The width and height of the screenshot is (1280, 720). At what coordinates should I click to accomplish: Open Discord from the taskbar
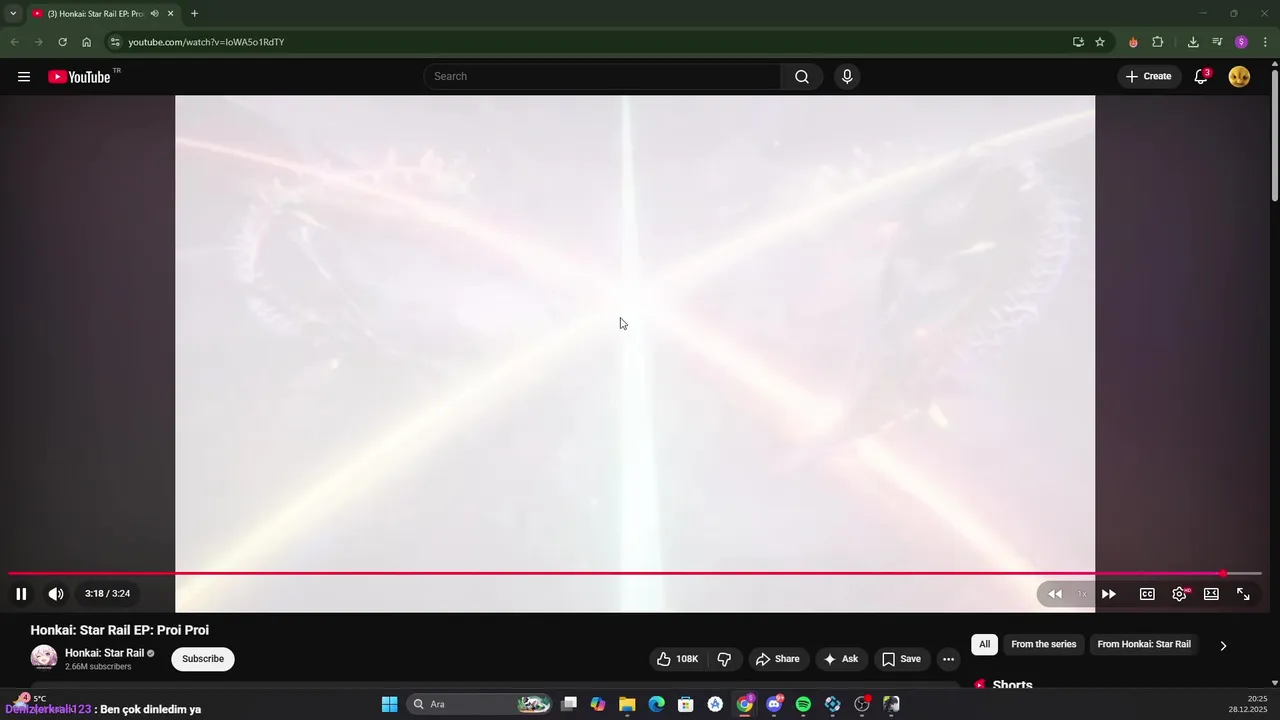[774, 704]
